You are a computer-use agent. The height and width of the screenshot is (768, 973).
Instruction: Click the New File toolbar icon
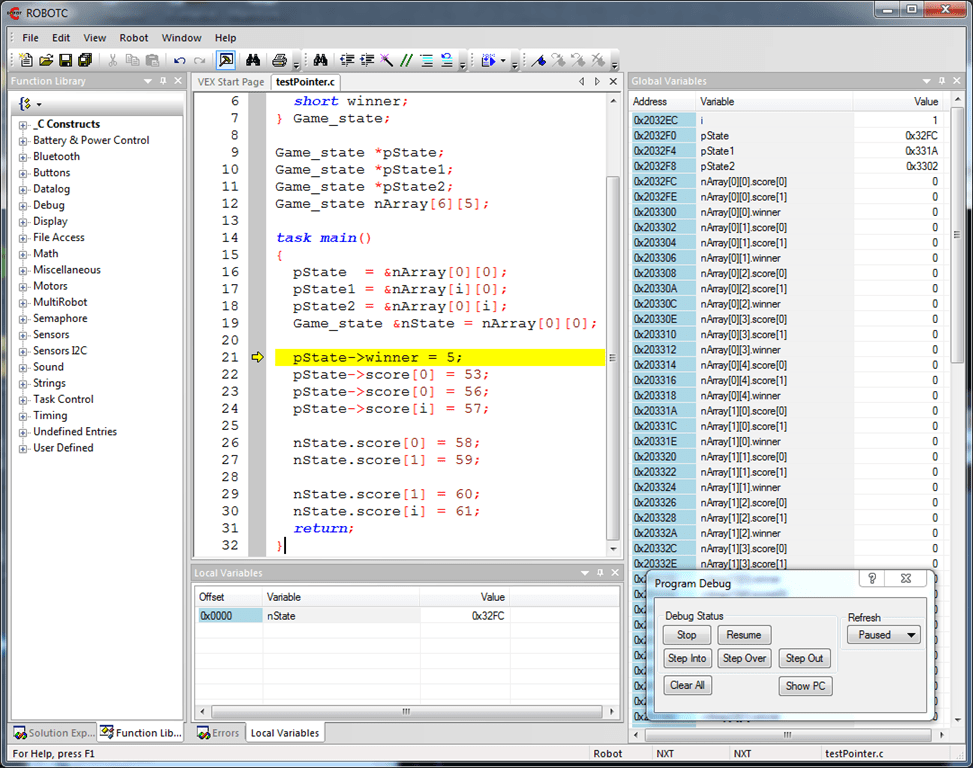coord(26,60)
